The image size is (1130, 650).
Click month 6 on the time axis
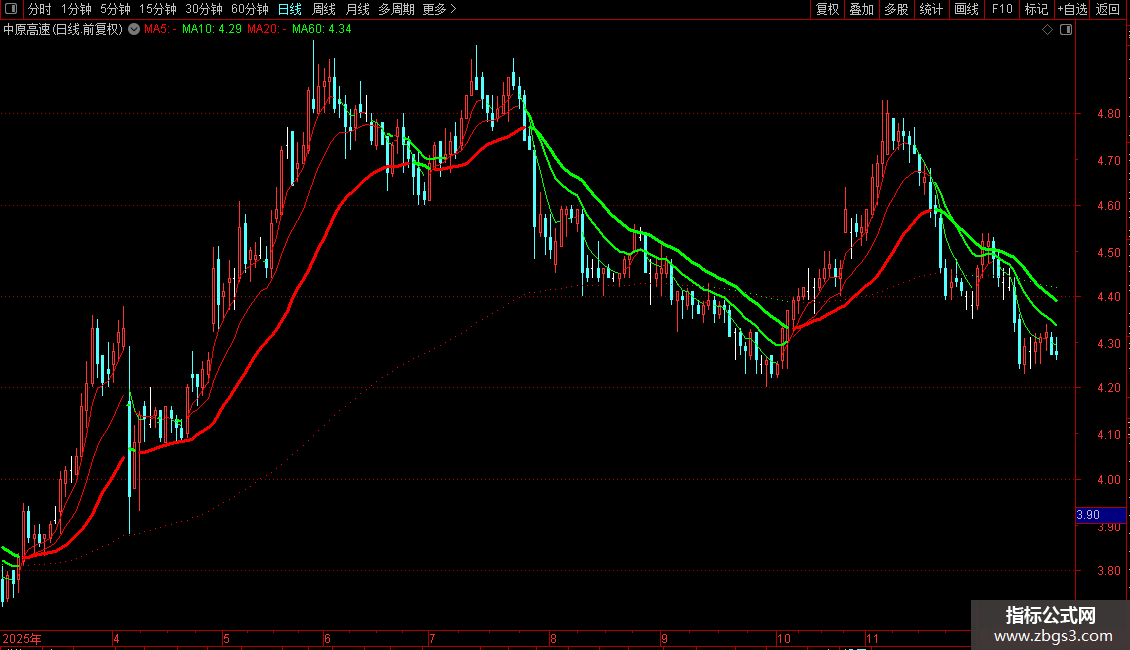tap(327, 638)
